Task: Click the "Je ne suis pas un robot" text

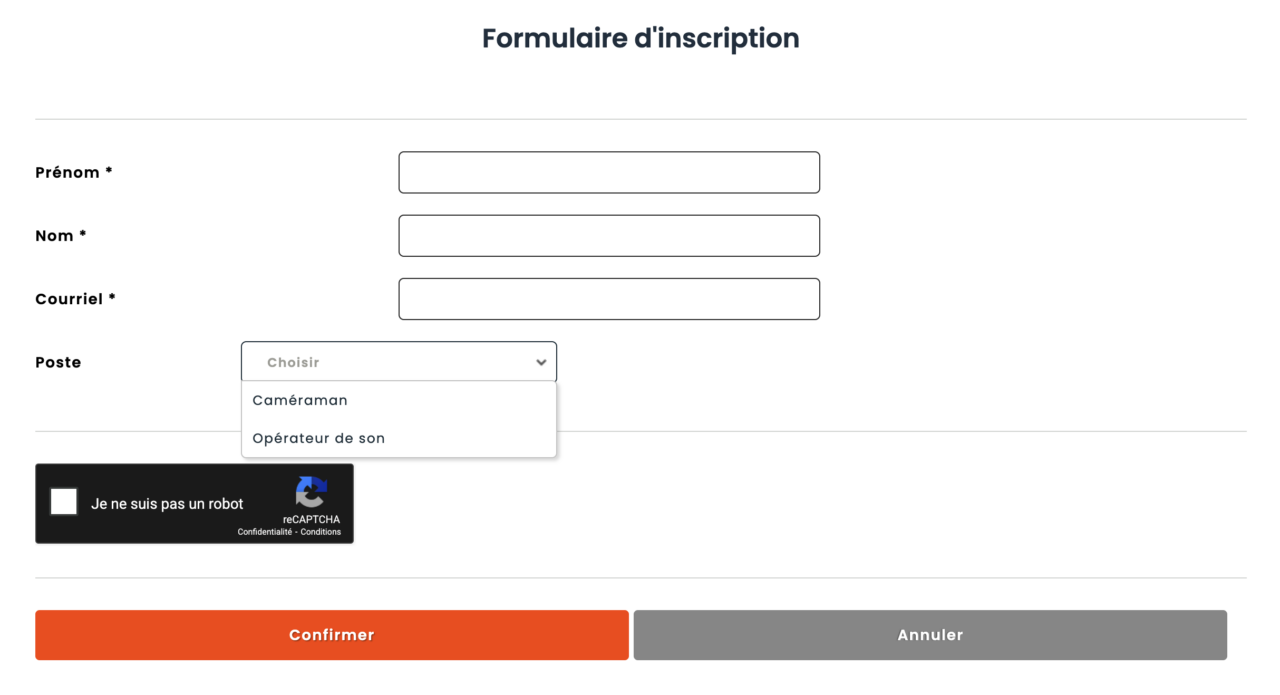Action: 167,504
